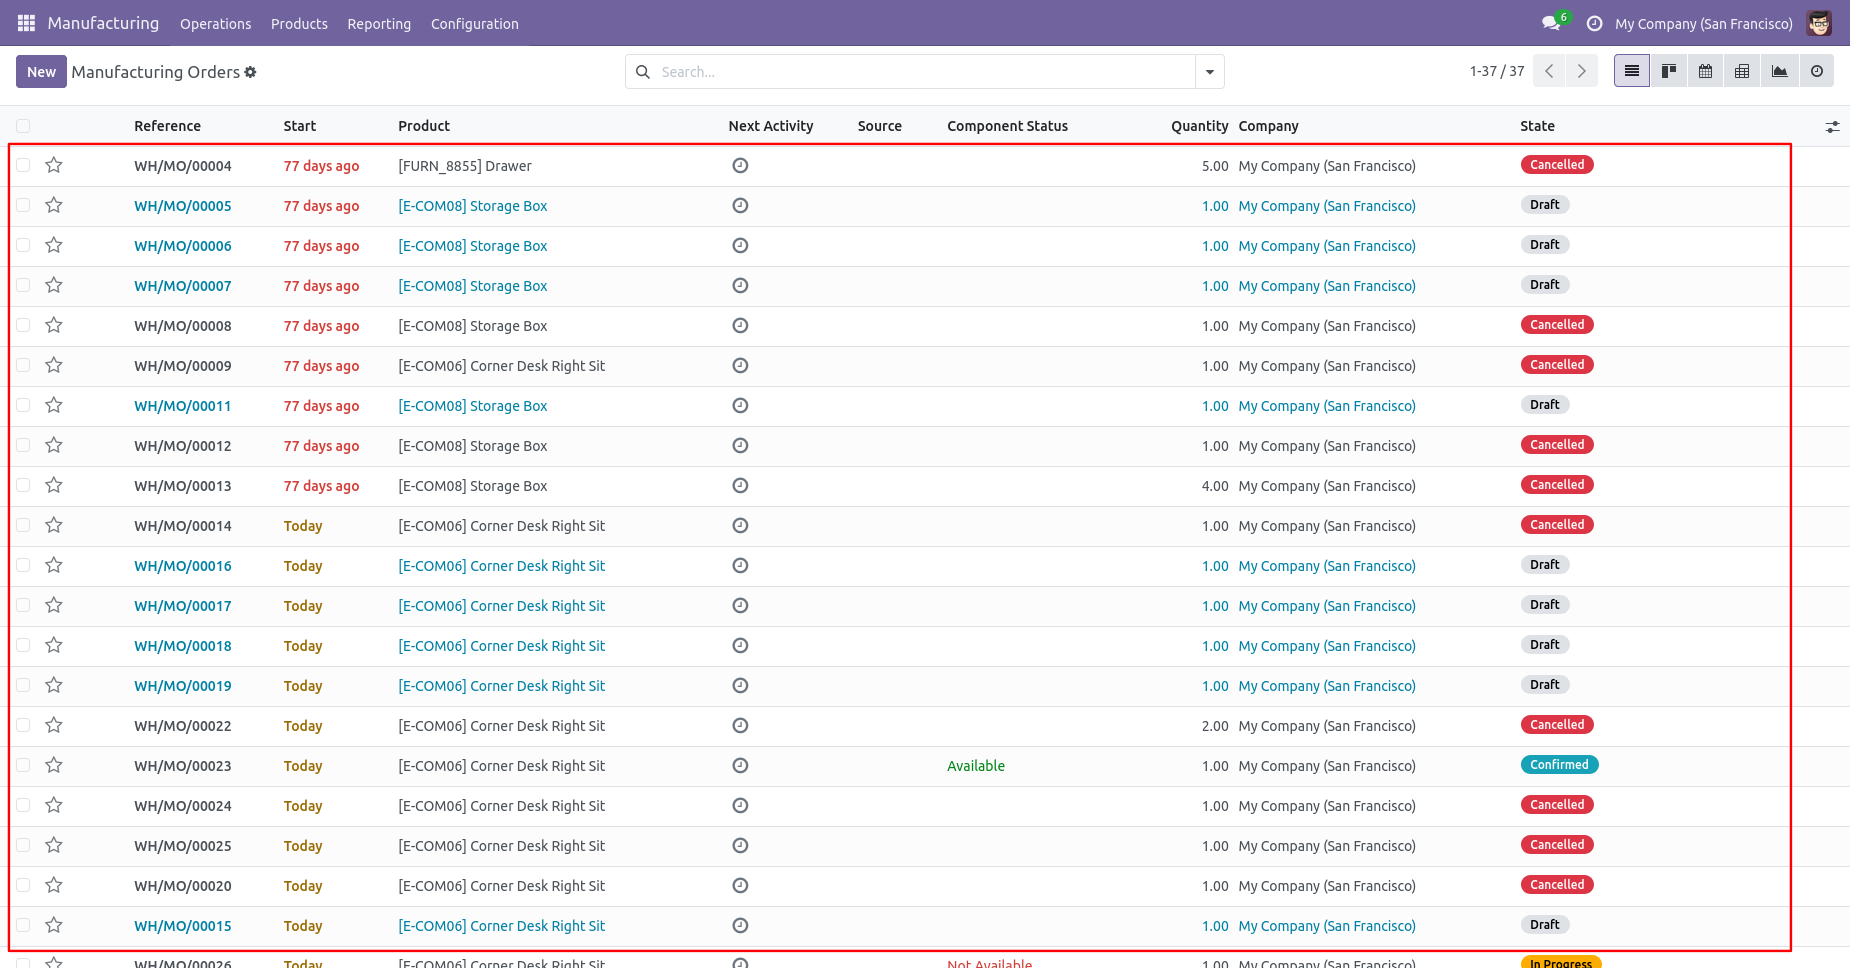Open the company switcher My Company (San Francisco)
This screenshot has width=1850, height=968.
click(x=1703, y=24)
